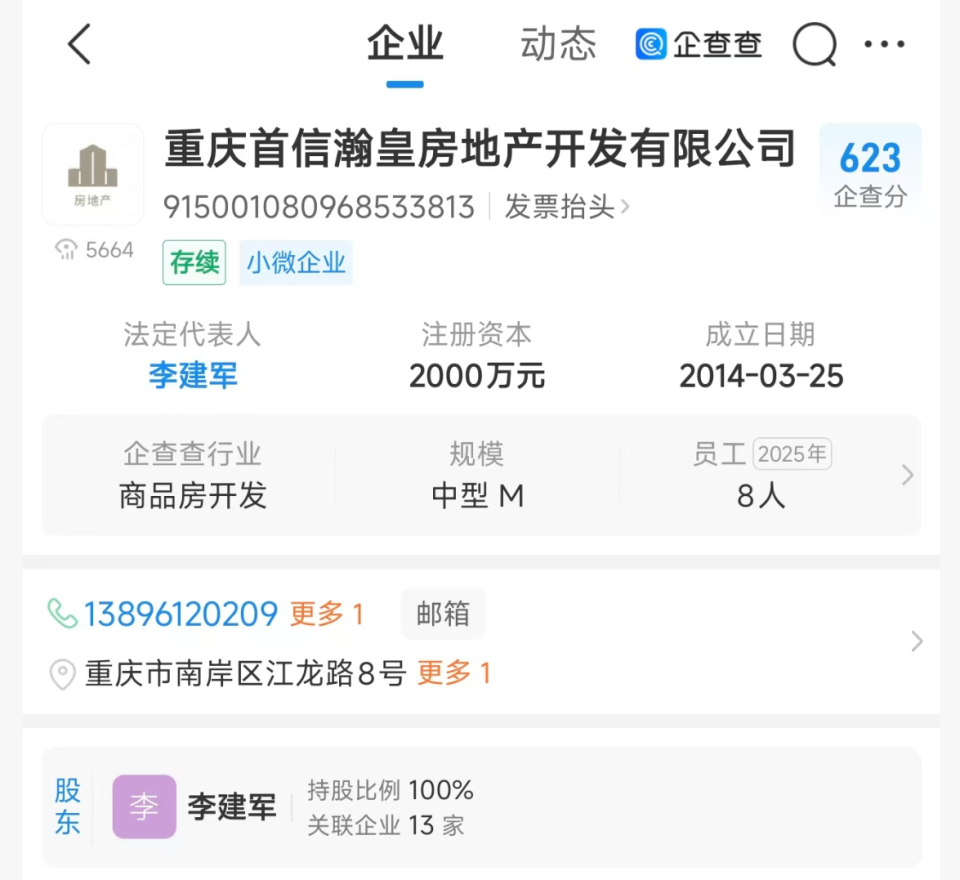Click the 法定代表人 label
This screenshot has width=960, height=880.
click(193, 334)
